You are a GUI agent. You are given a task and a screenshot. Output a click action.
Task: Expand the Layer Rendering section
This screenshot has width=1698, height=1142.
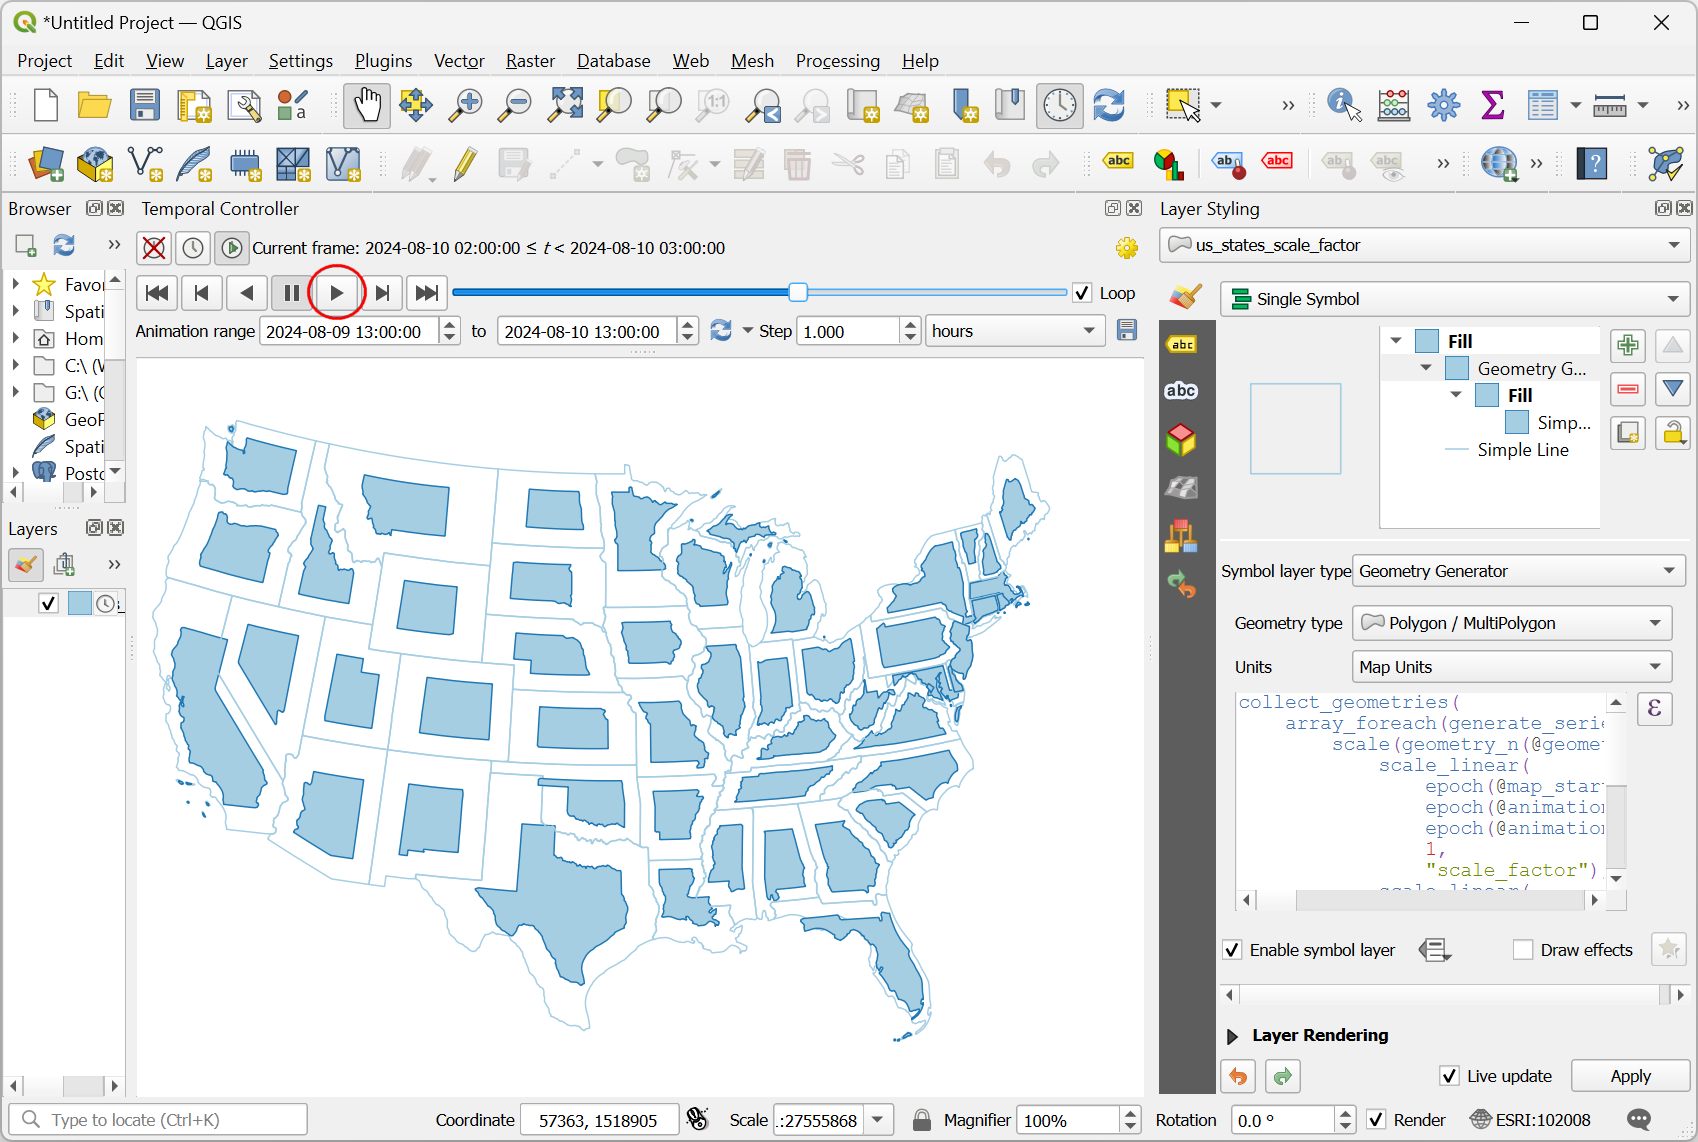point(1233,1036)
